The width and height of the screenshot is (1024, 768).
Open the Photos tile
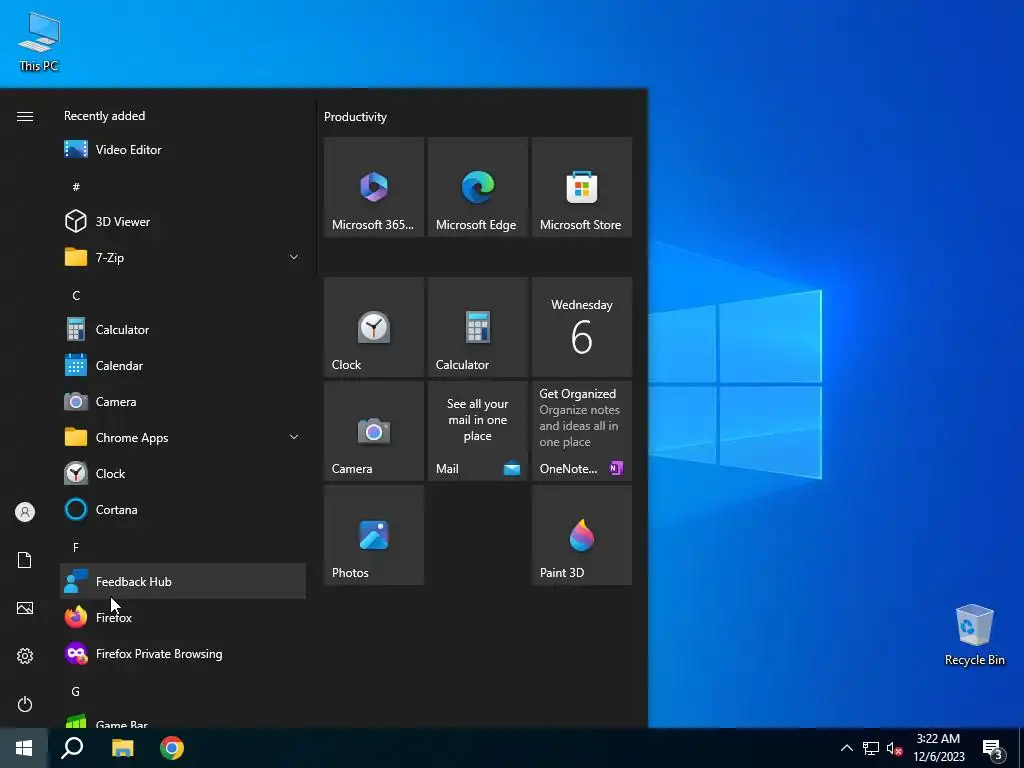(x=374, y=535)
